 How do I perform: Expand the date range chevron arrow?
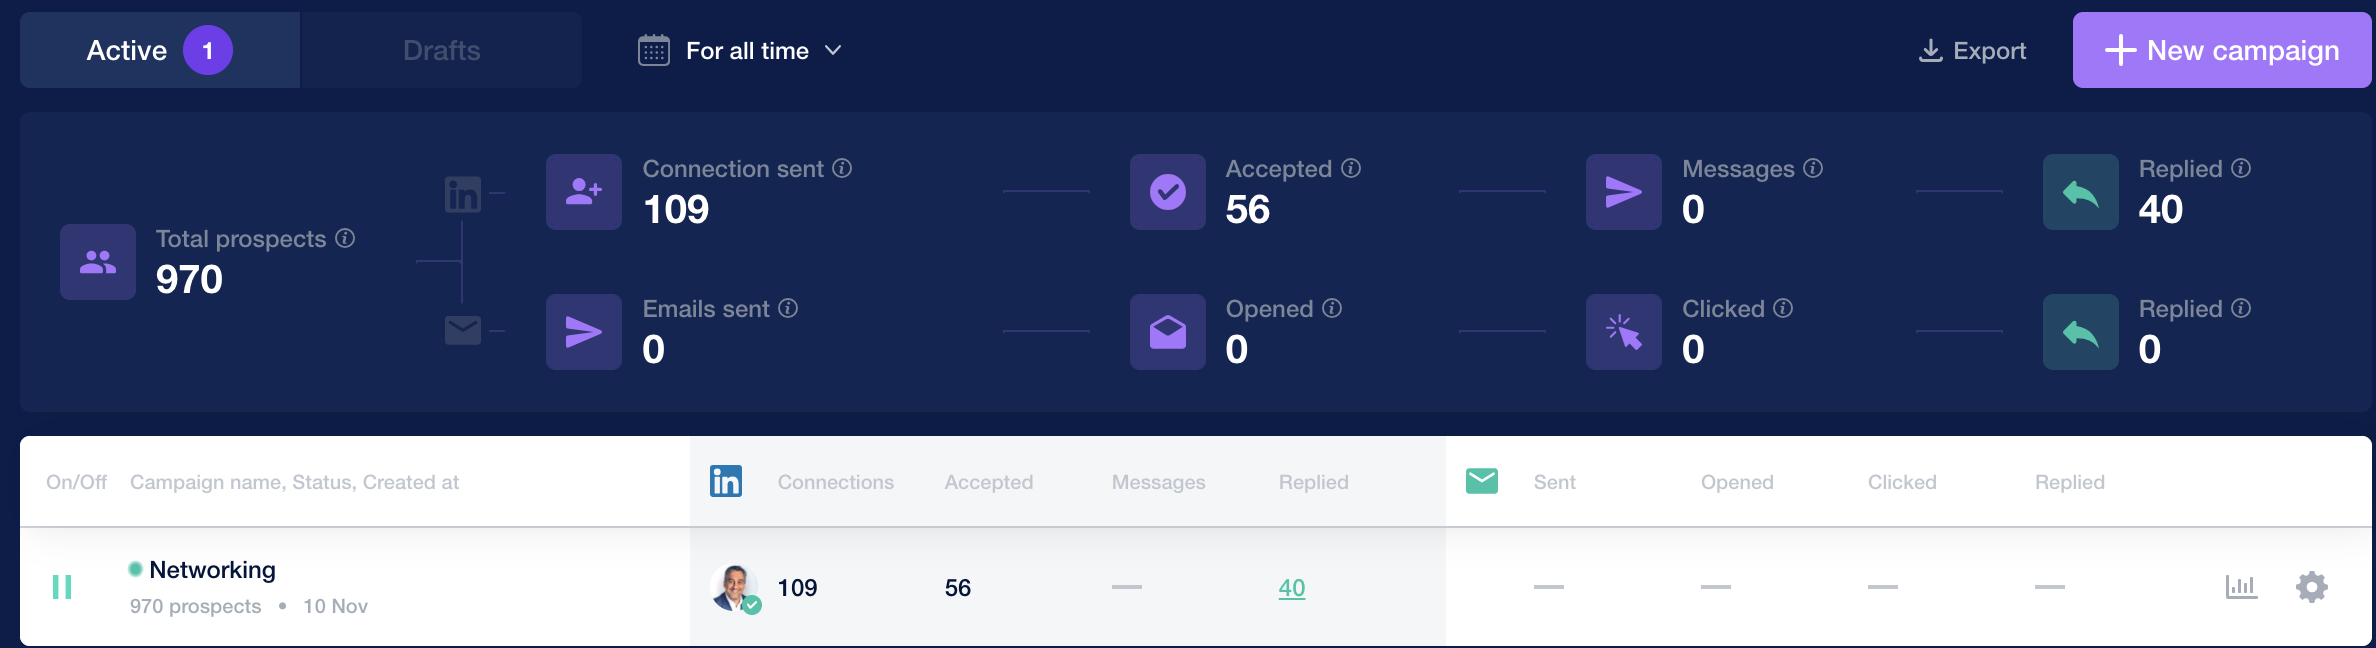pyautogui.click(x=833, y=50)
